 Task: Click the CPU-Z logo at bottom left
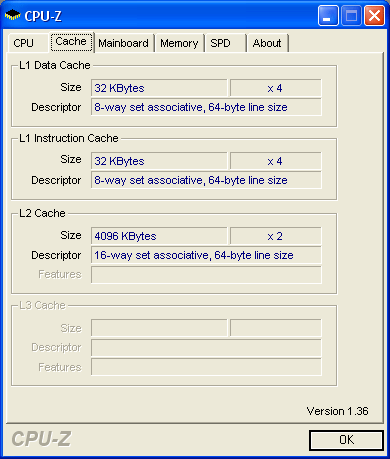tap(41, 439)
